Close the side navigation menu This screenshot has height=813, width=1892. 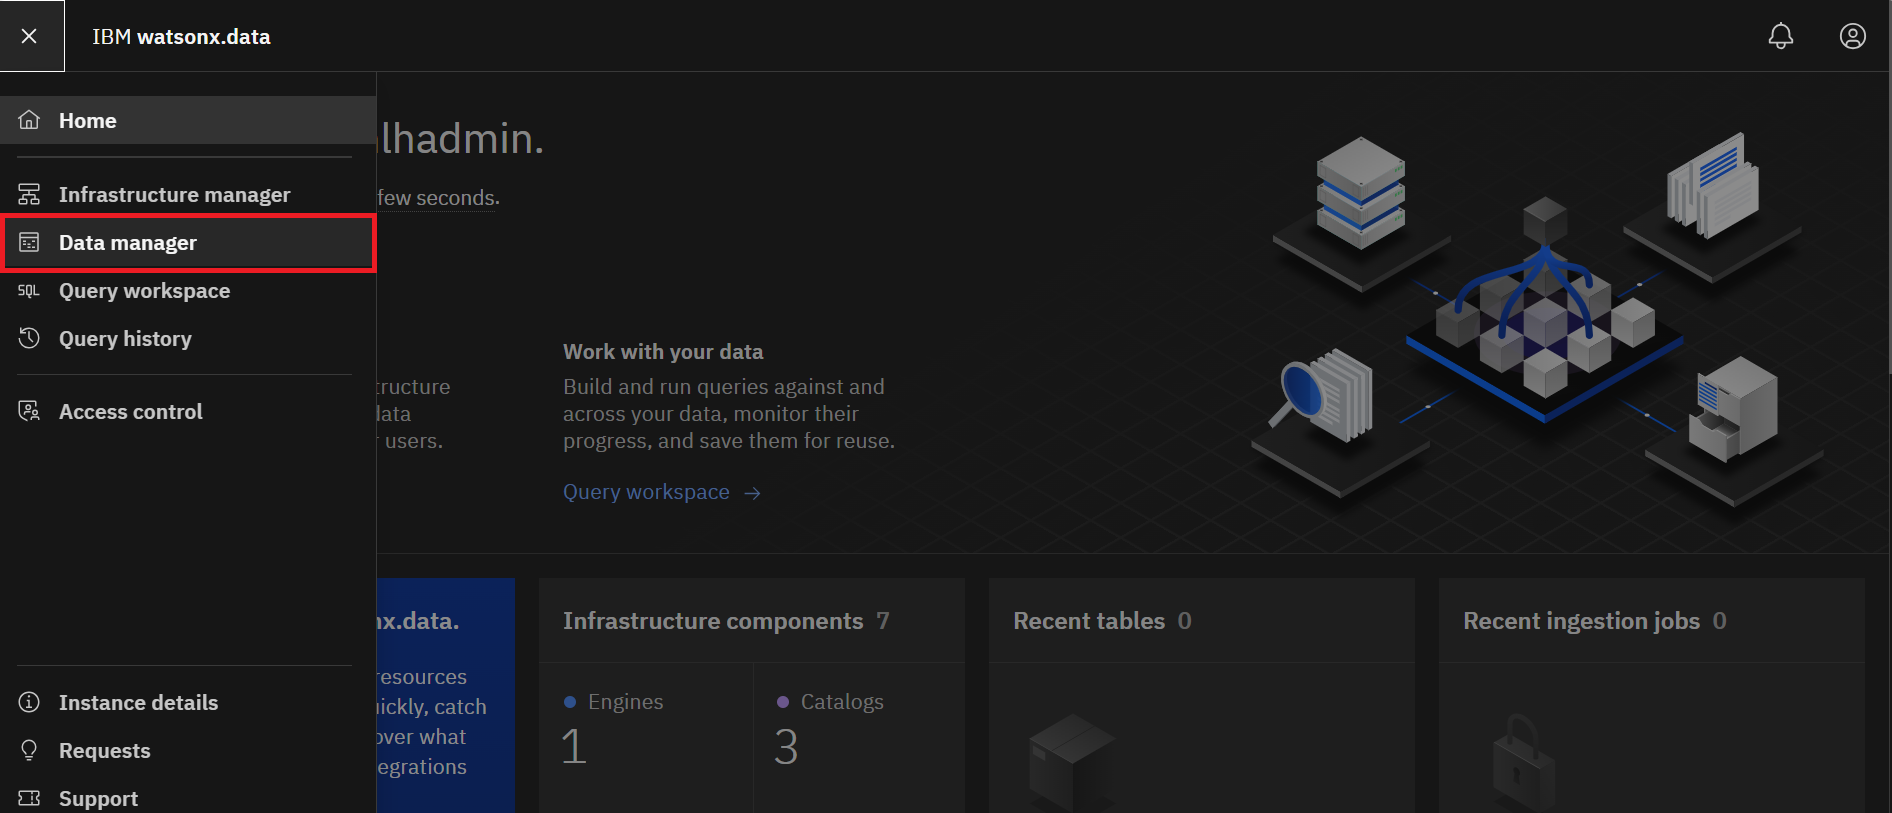pos(30,36)
